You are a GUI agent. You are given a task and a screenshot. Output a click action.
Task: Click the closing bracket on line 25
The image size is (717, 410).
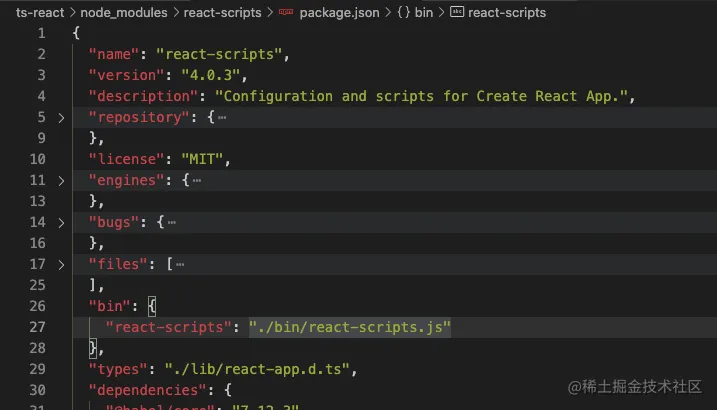[93, 286]
